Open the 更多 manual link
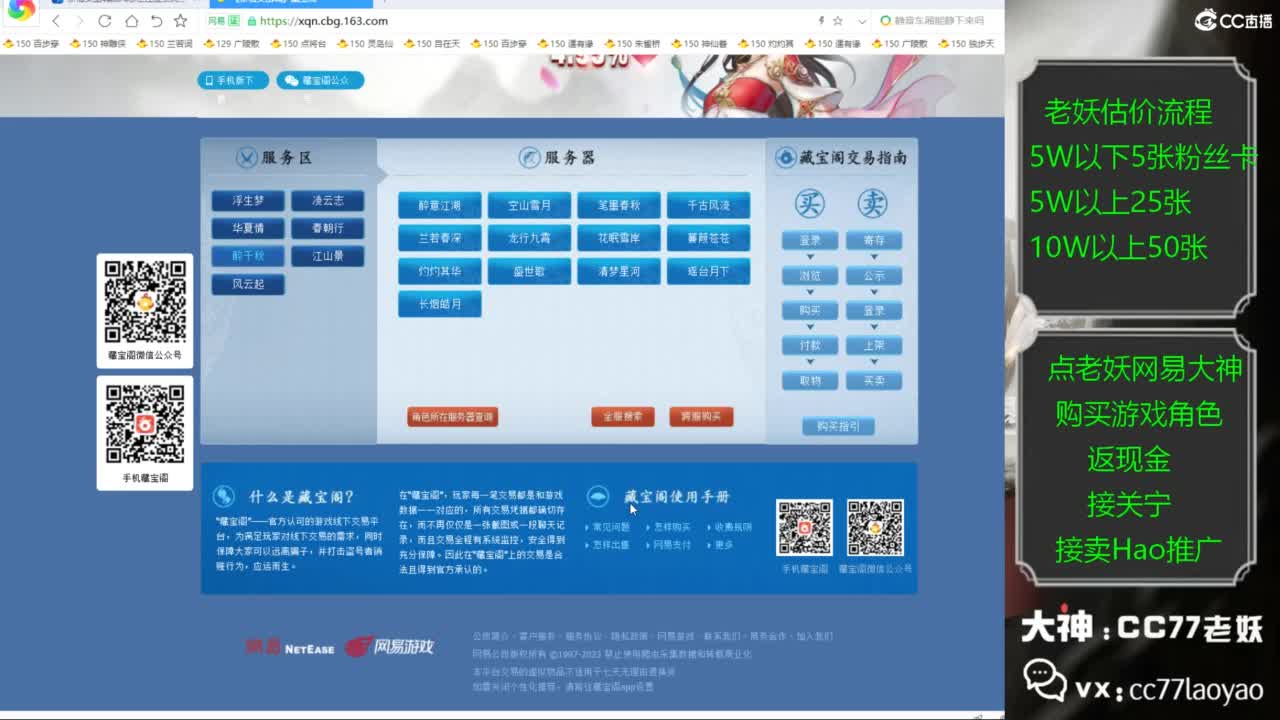The width and height of the screenshot is (1280, 720). [724, 545]
